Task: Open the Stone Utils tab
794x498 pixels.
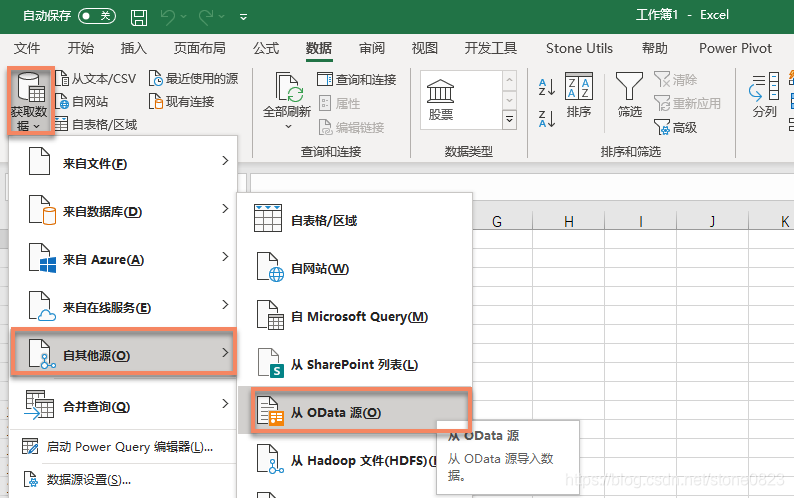Action: pos(579,48)
